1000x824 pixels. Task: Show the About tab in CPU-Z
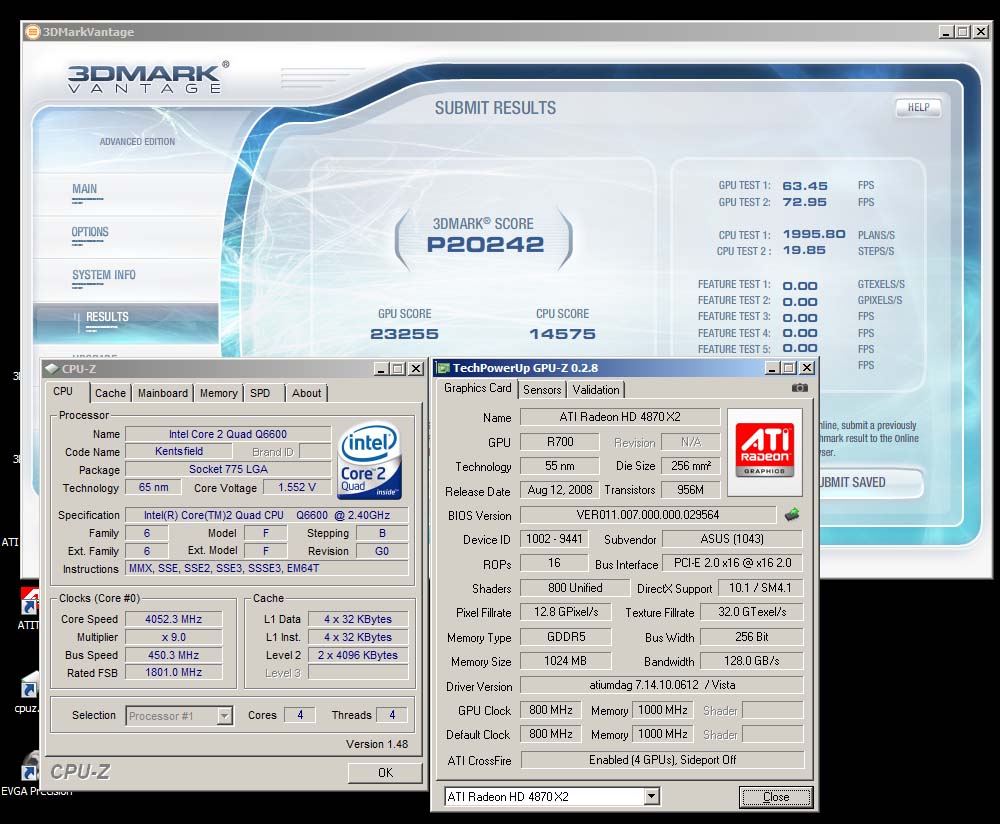tap(307, 393)
